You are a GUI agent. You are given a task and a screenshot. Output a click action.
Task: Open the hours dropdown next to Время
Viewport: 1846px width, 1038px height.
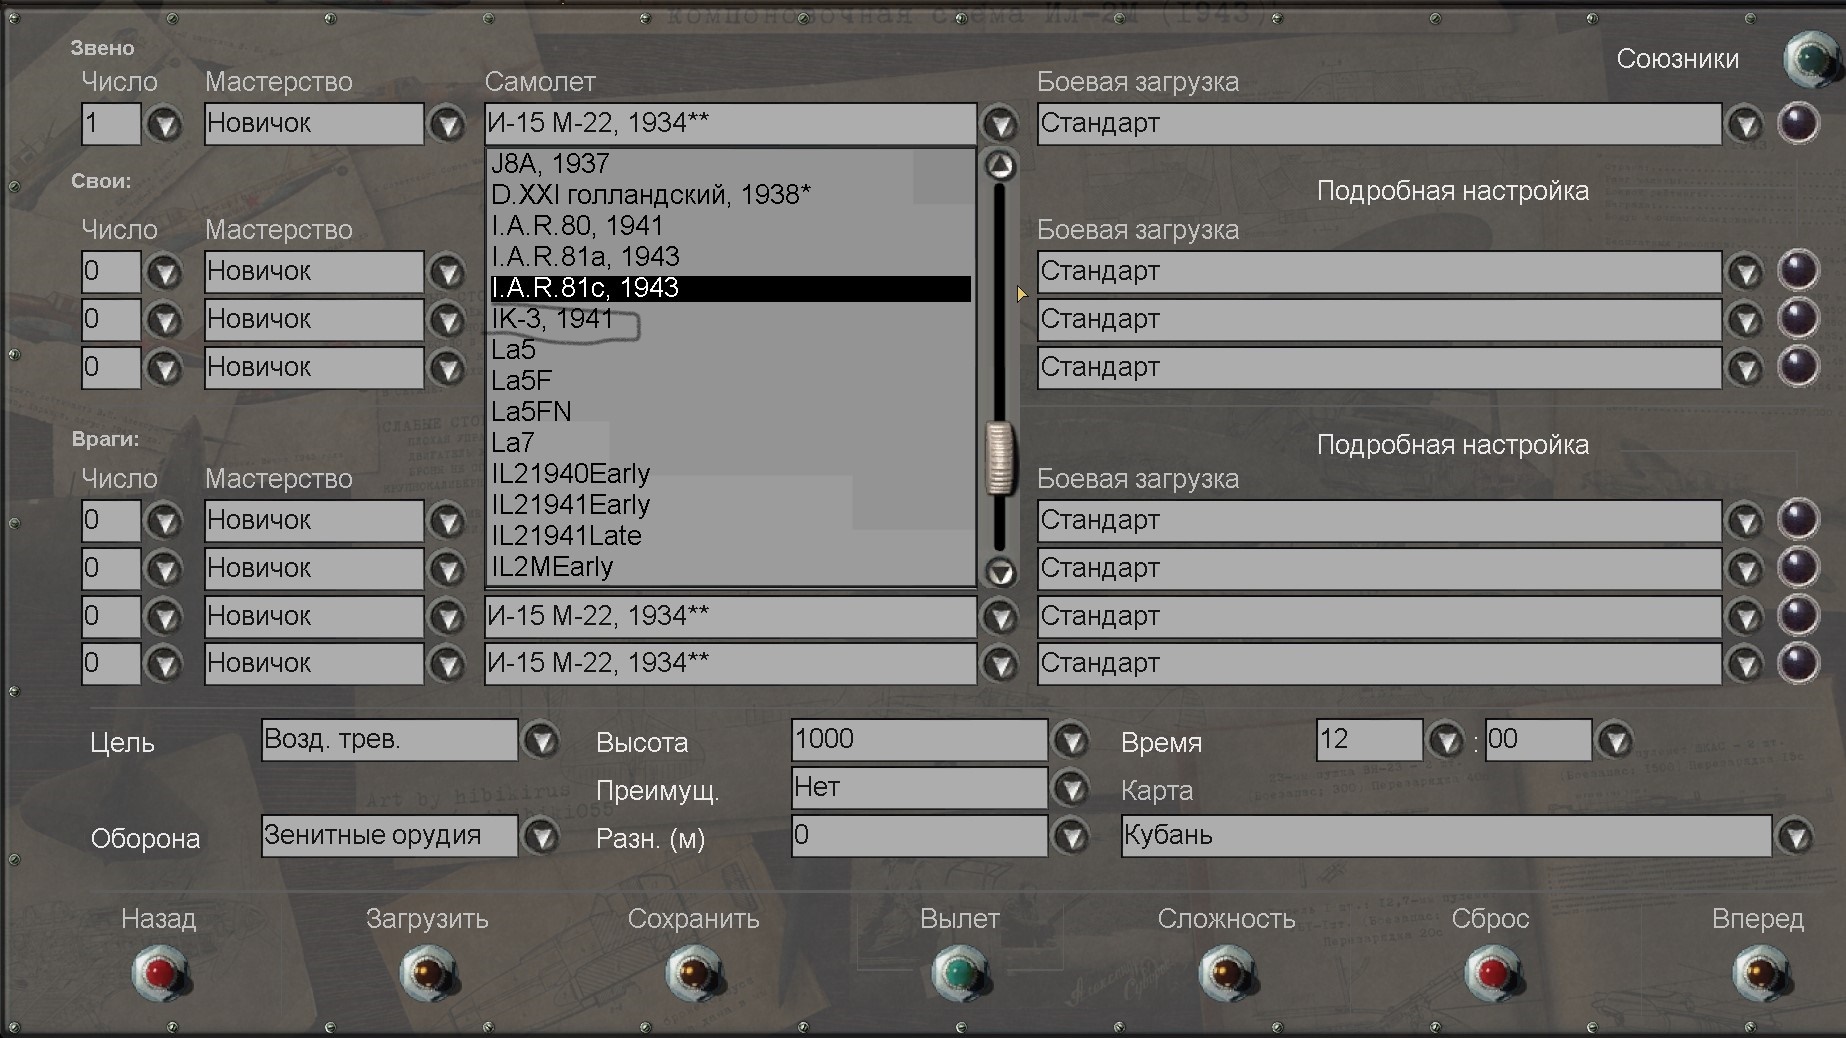pos(1446,741)
